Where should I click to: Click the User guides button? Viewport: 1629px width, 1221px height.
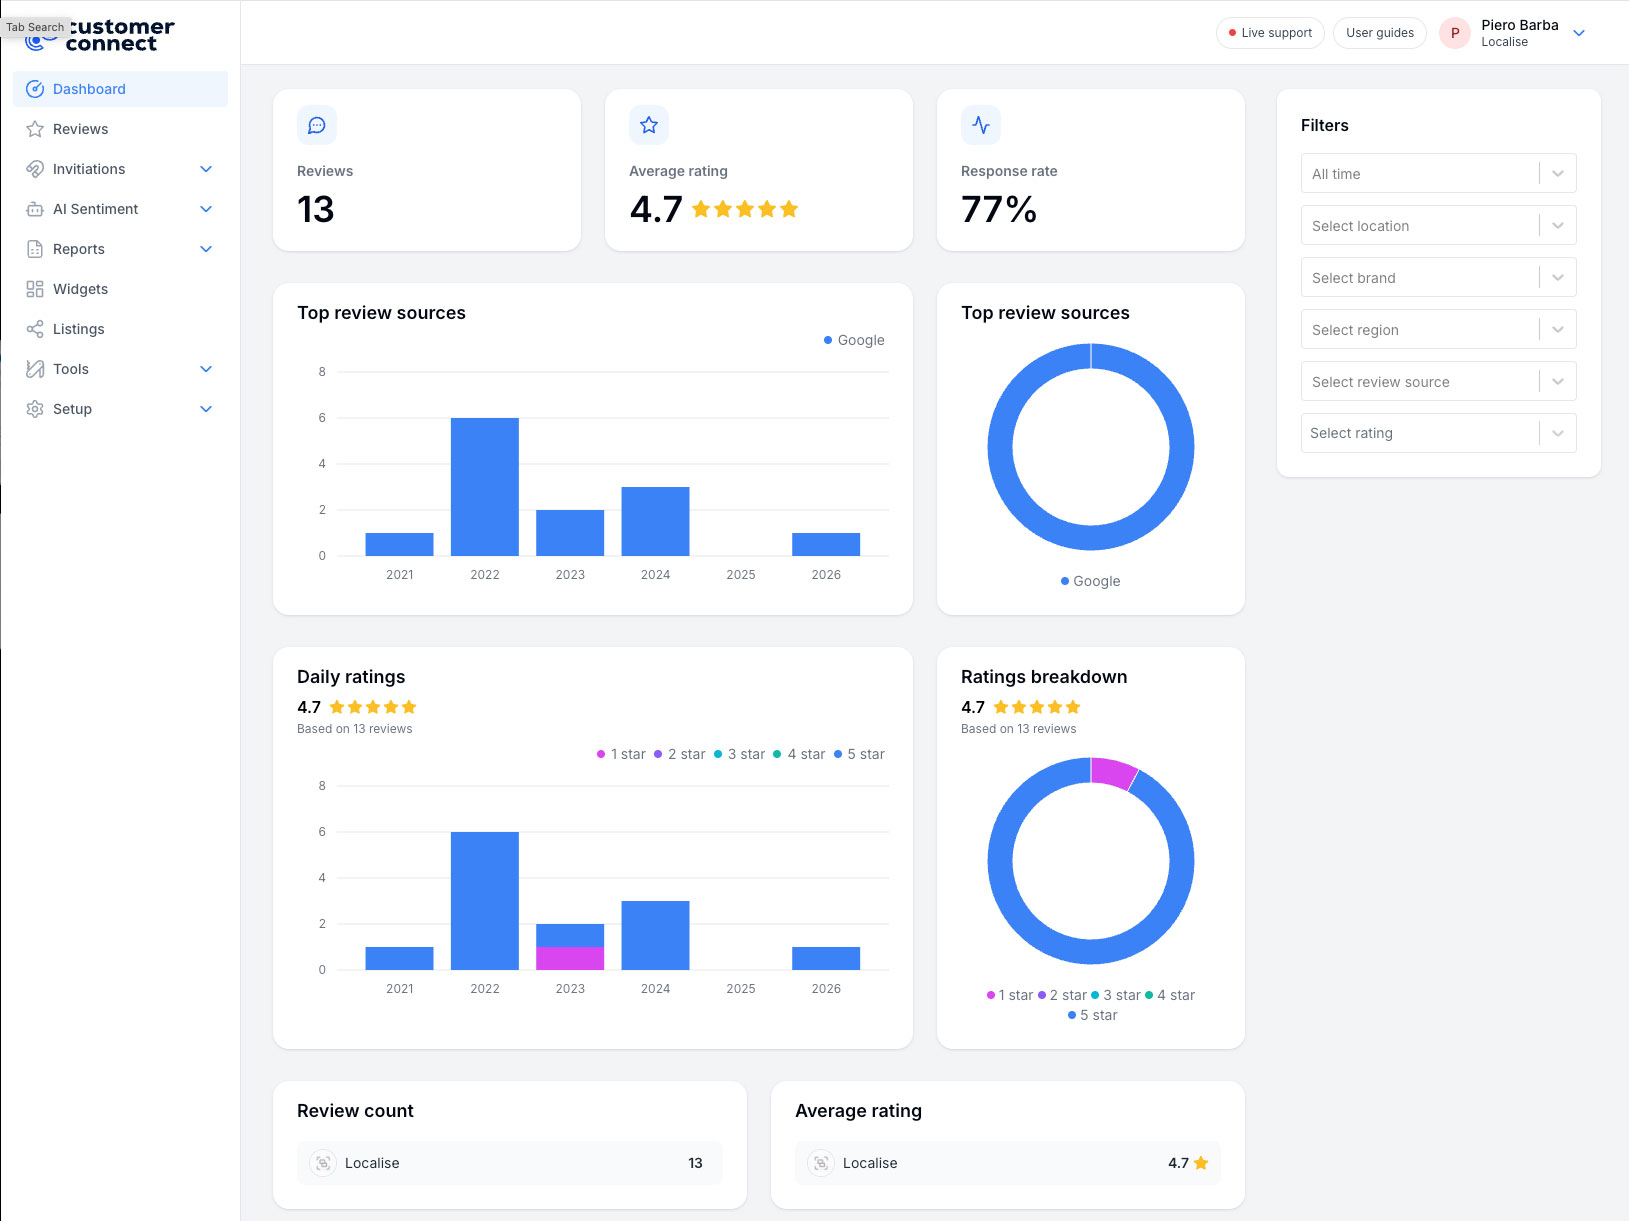click(x=1380, y=33)
